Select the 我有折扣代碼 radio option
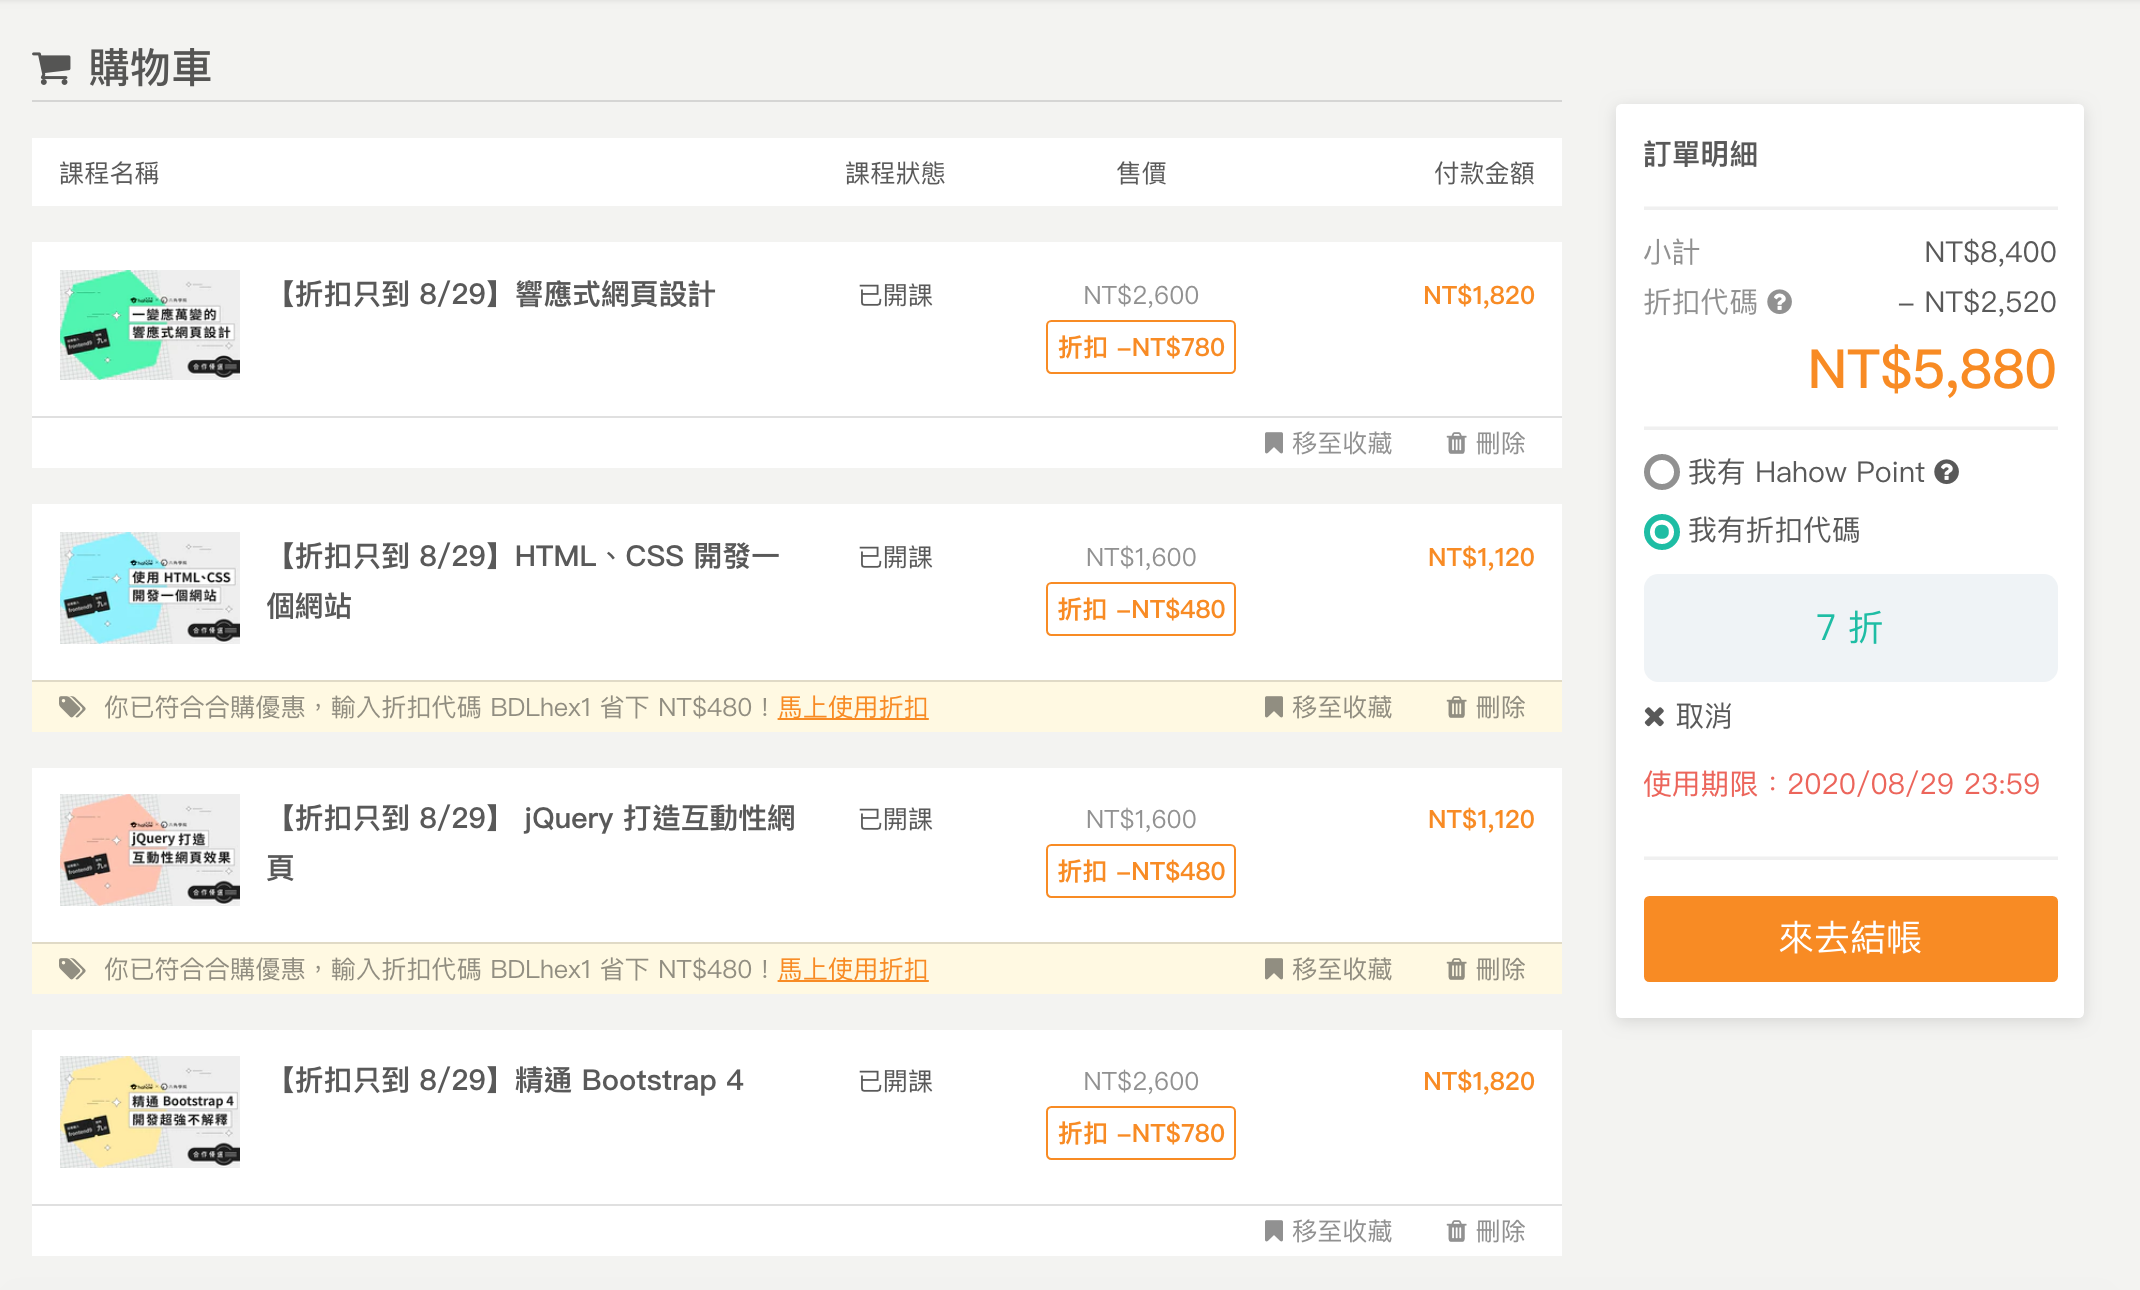The width and height of the screenshot is (2140, 1290). click(1661, 531)
